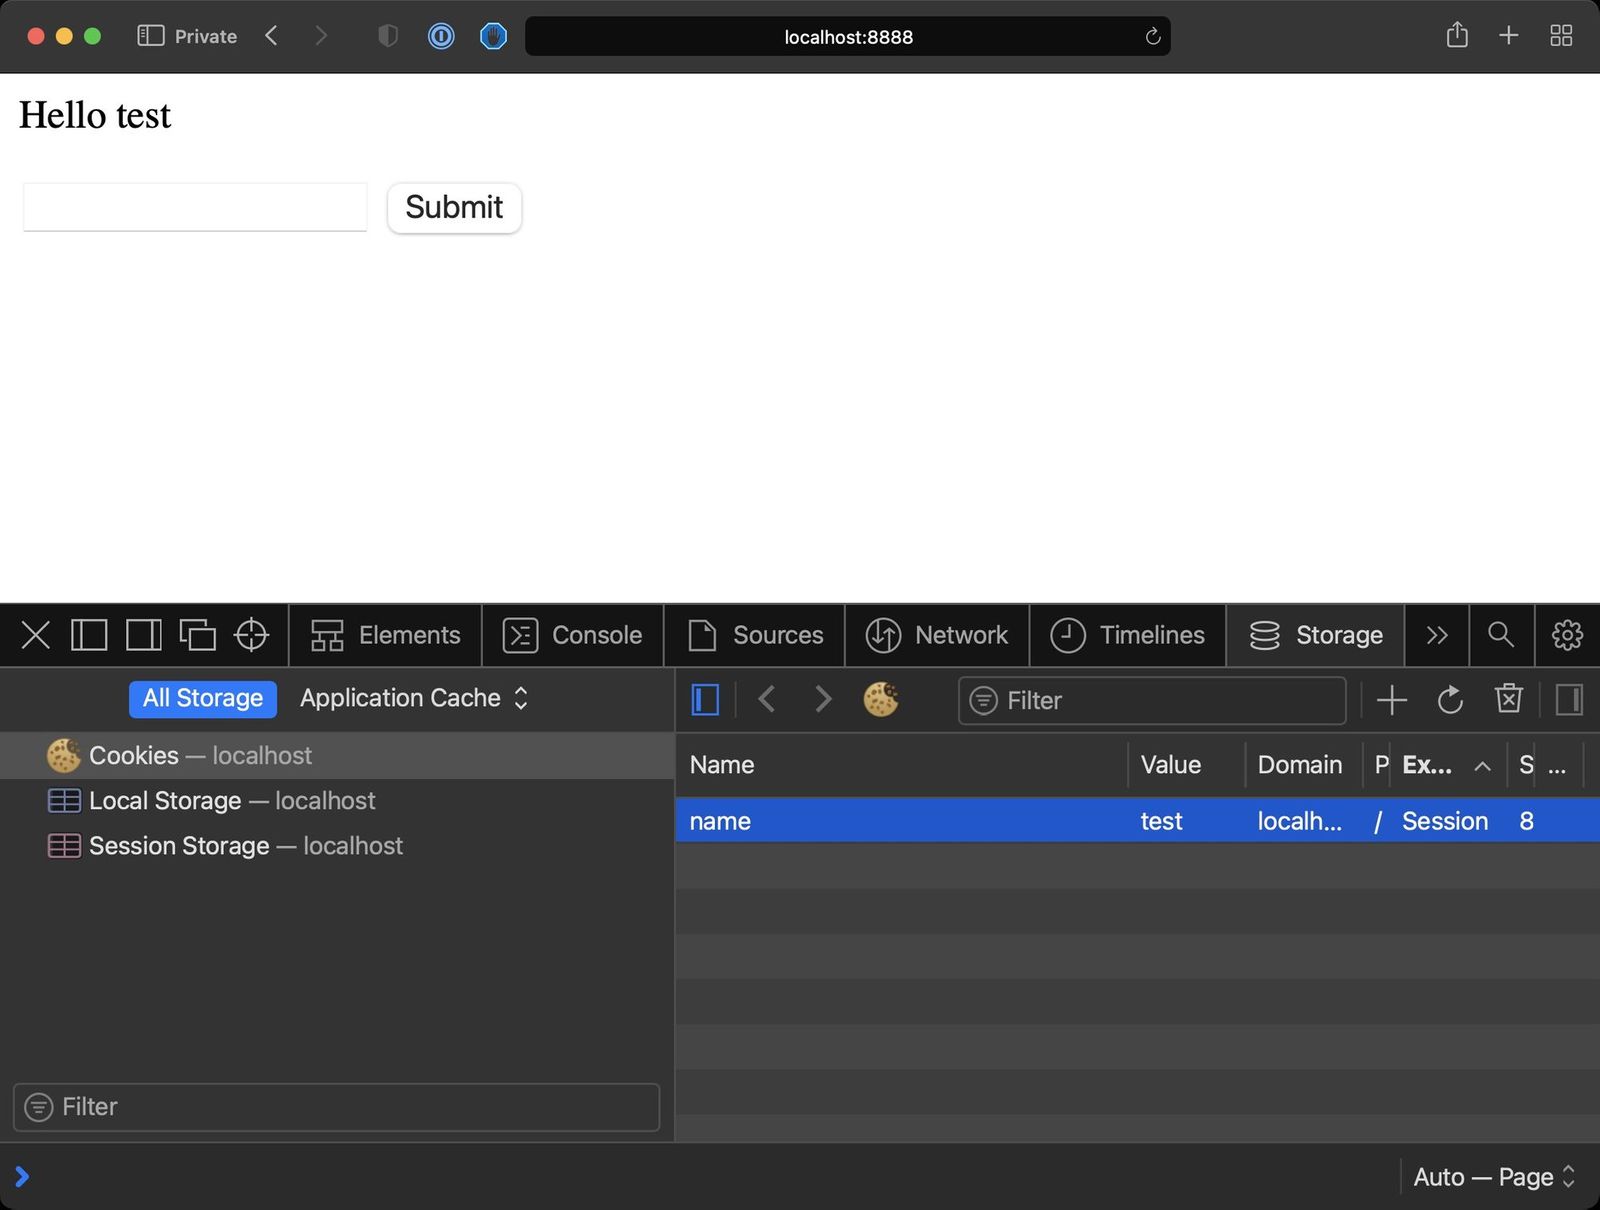Open the Auto — Page context dropdown
1600x1210 pixels.
point(1493,1177)
